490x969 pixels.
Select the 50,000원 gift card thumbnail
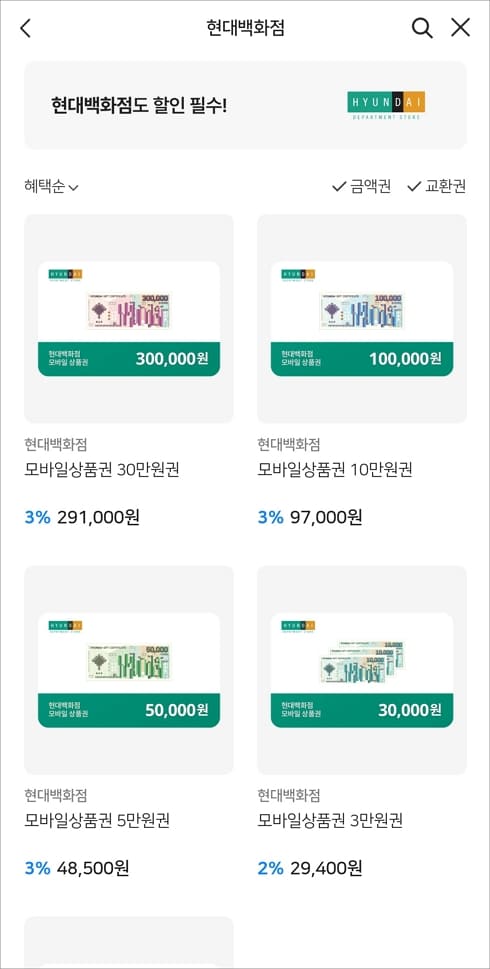129,670
